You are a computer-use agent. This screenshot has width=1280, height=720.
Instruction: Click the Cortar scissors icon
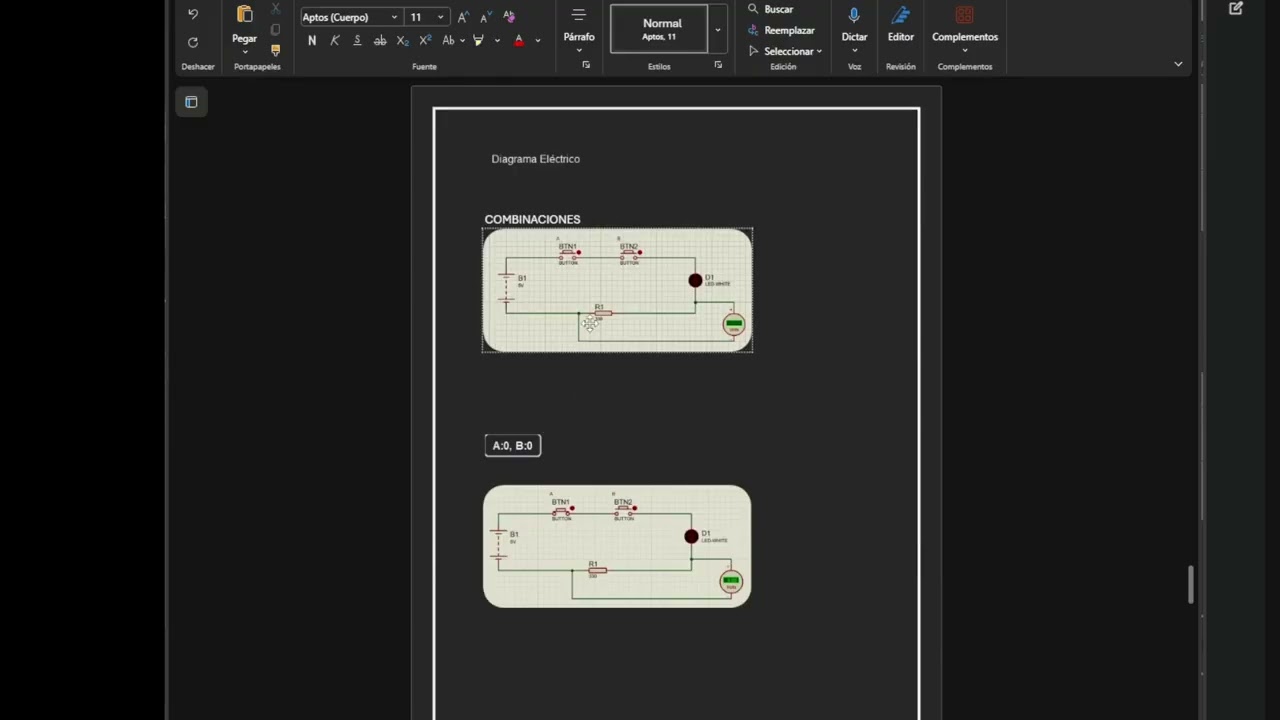(x=276, y=9)
